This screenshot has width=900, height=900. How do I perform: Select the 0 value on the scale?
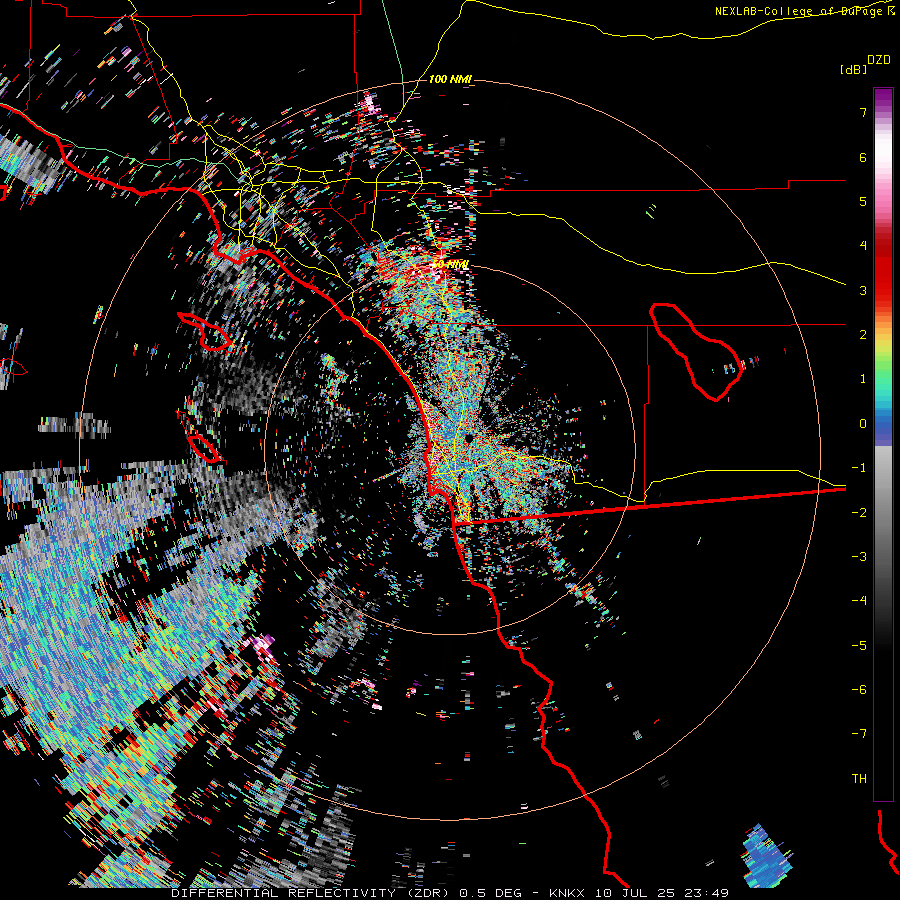tap(863, 424)
